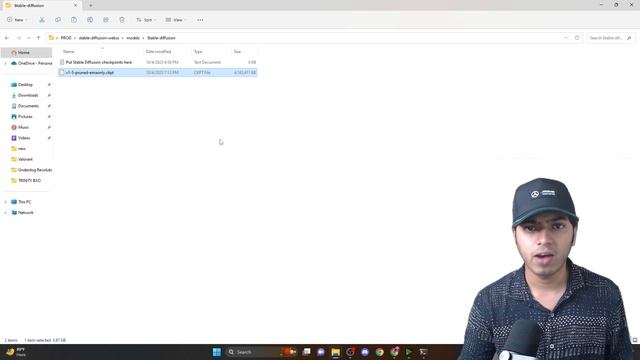The width and height of the screenshot is (640, 360).
Task: Go forward with the right arrow
Action: coord(19,38)
